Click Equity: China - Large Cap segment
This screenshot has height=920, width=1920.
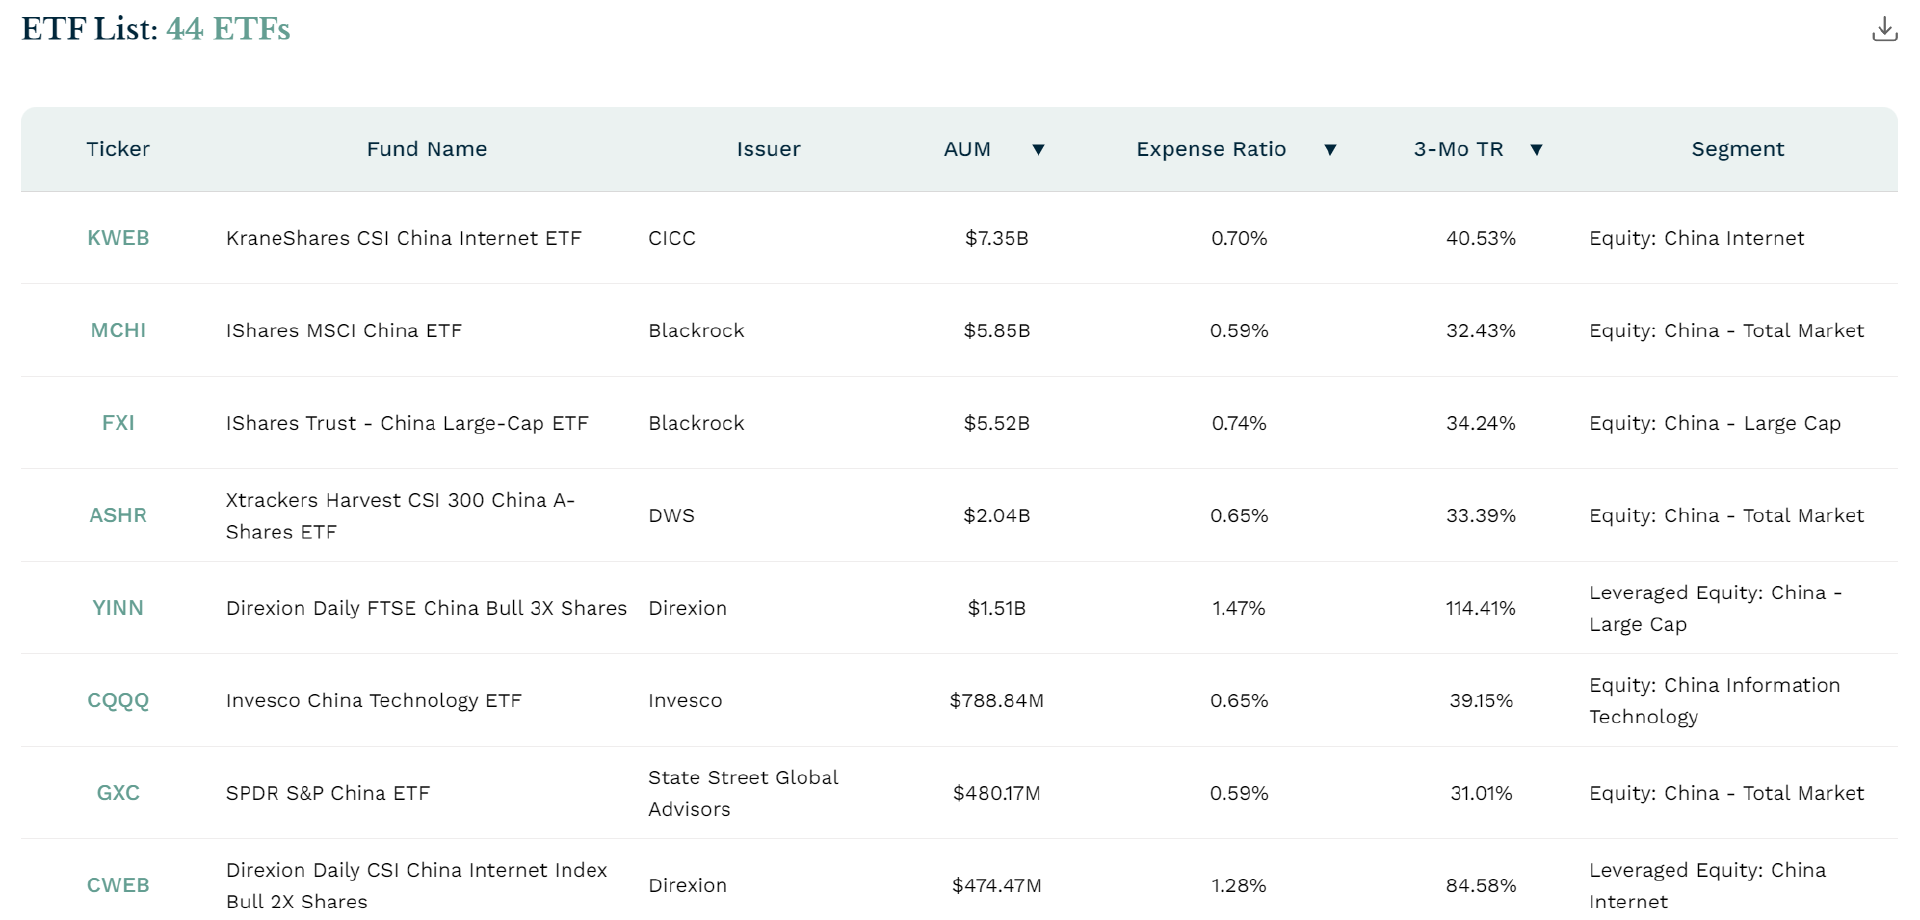coord(1715,423)
